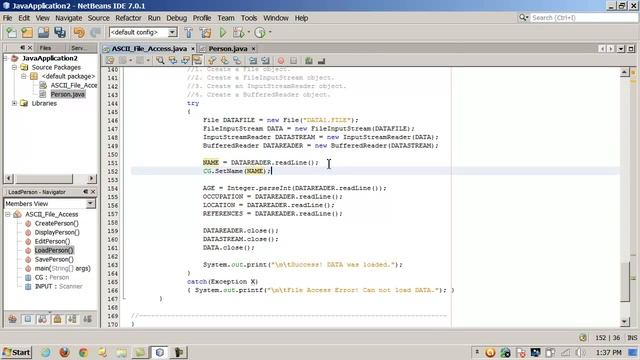Click the Debug Main Project icon
640x360 pixels.
(238, 33)
